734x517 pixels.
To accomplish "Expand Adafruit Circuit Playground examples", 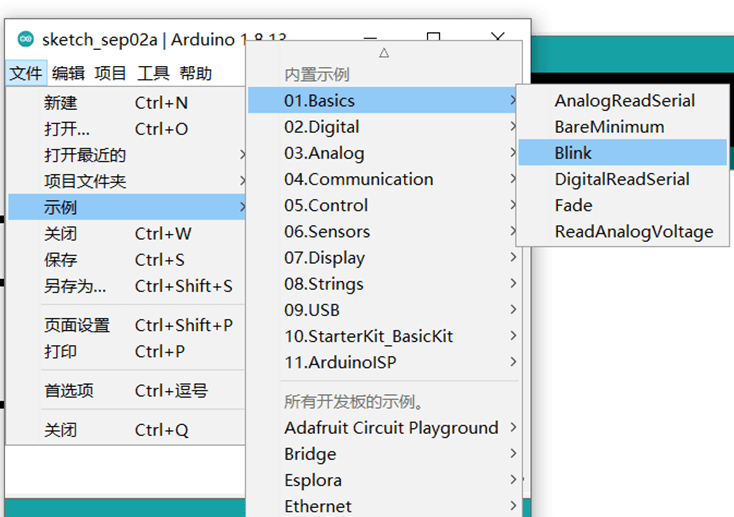I will point(383,428).
